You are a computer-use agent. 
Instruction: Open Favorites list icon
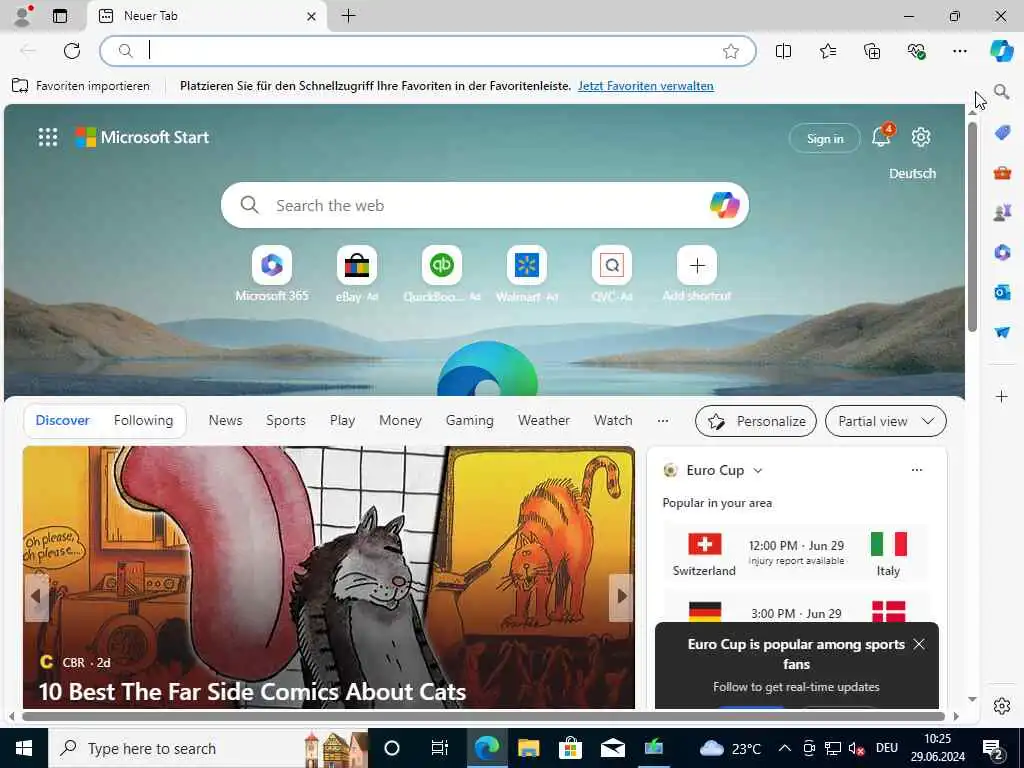coord(827,51)
